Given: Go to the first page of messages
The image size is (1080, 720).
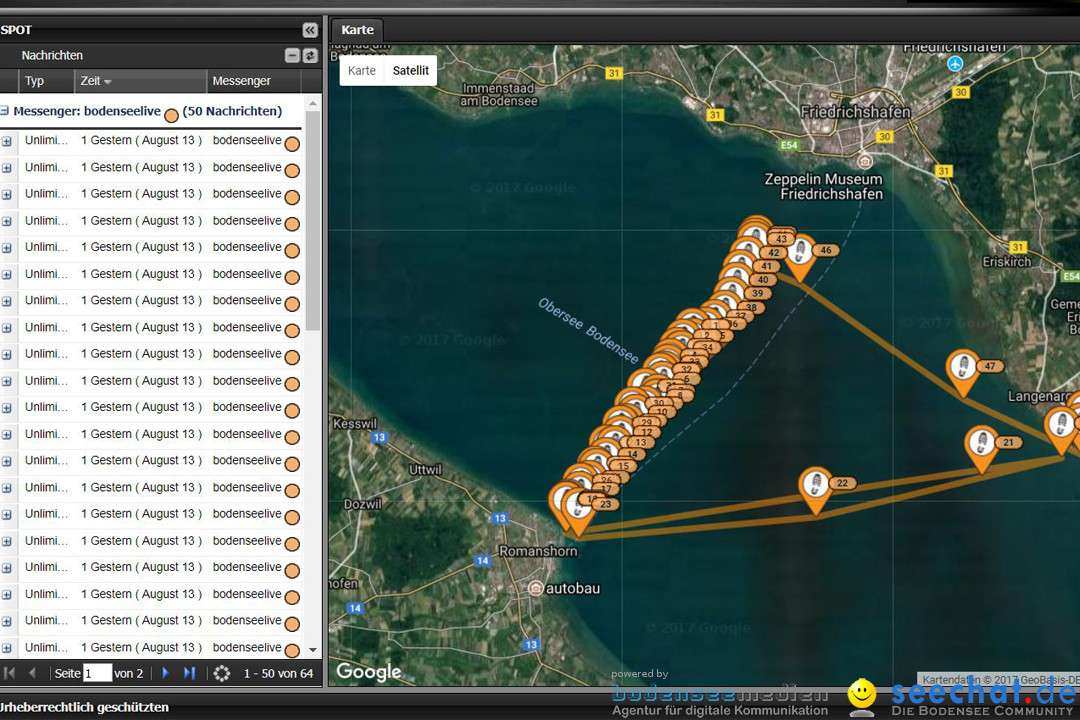Looking at the screenshot, I should [x=10, y=673].
